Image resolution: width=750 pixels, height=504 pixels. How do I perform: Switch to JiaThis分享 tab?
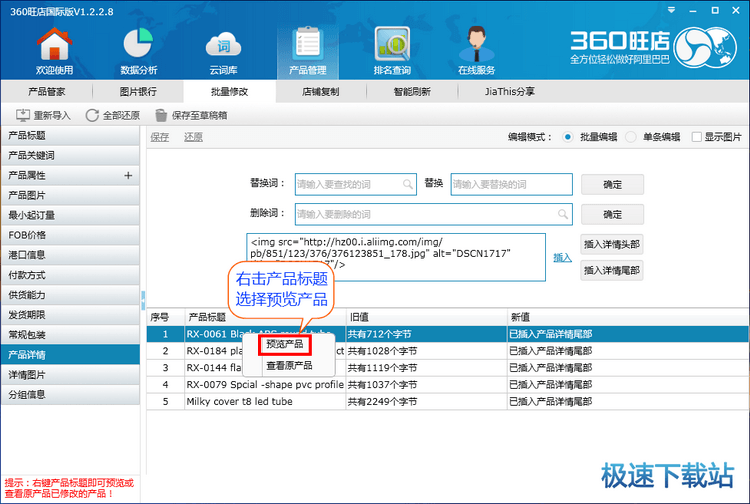[509, 91]
